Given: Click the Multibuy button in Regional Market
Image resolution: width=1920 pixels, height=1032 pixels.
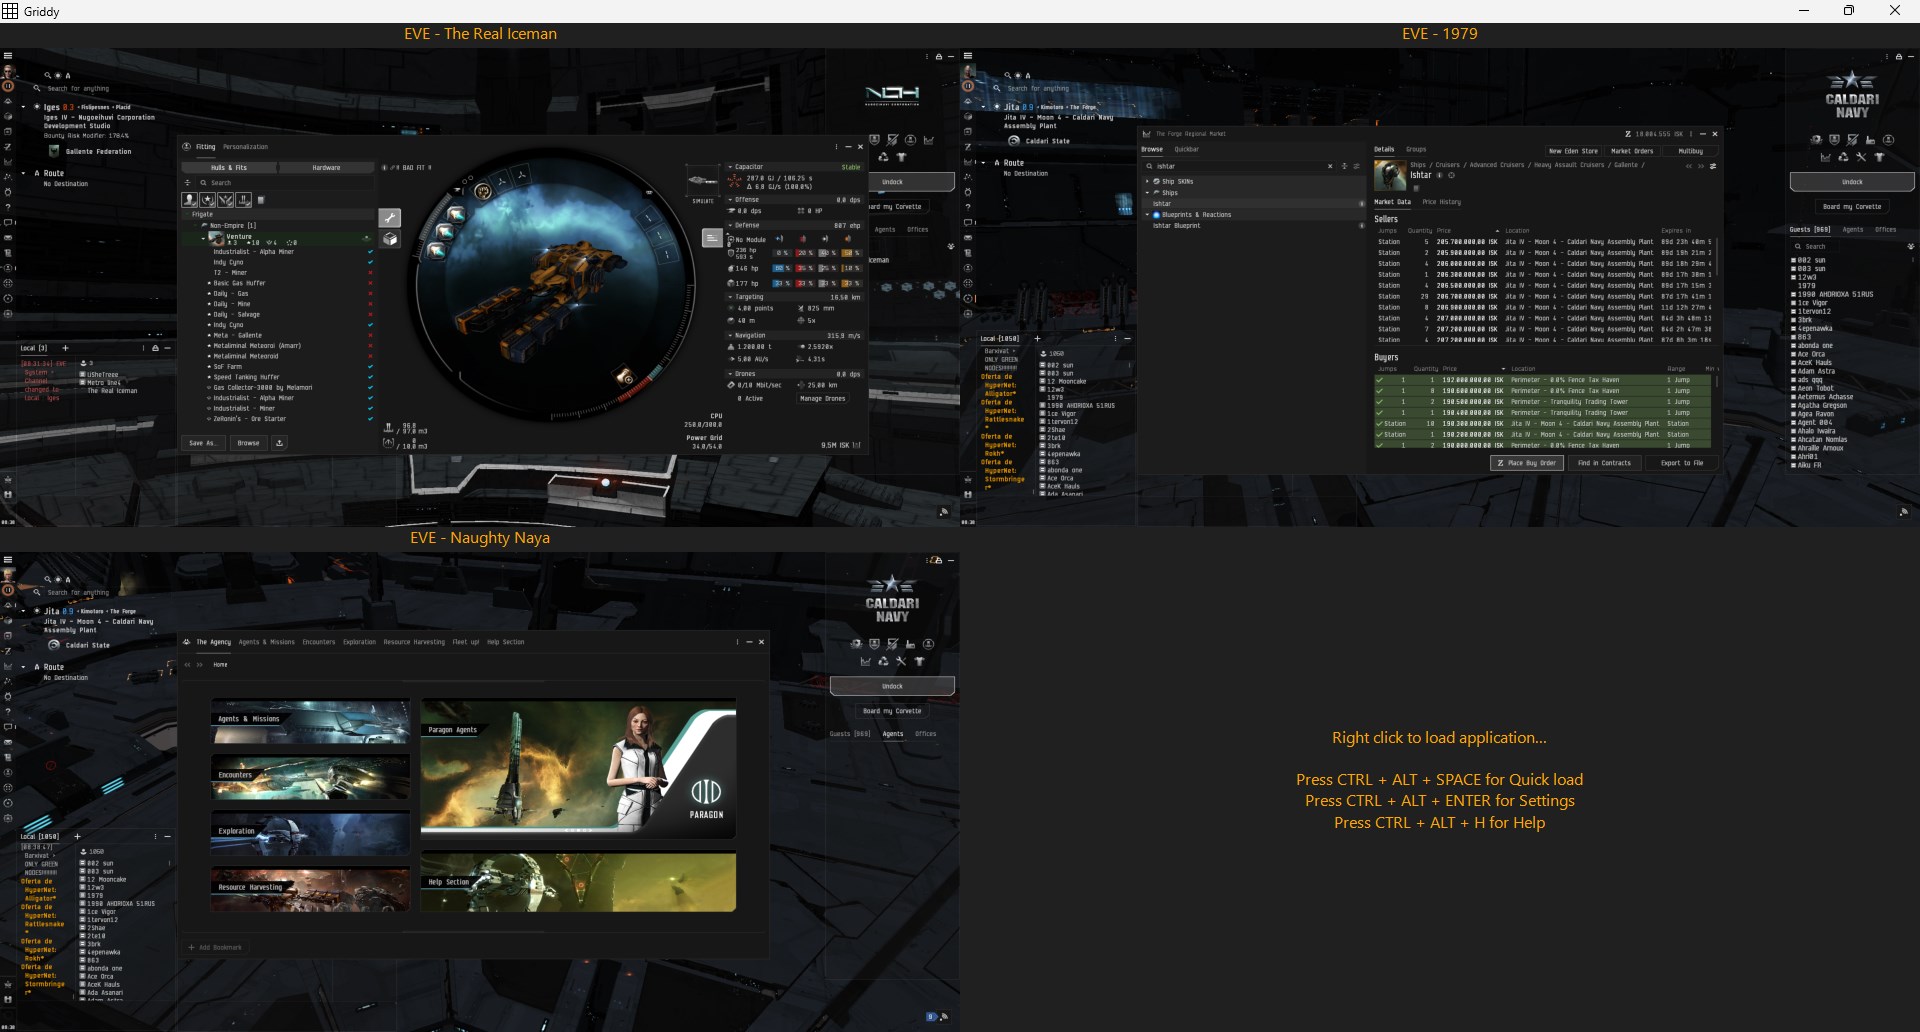Looking at the screenshot, I should coord(1690,151).
